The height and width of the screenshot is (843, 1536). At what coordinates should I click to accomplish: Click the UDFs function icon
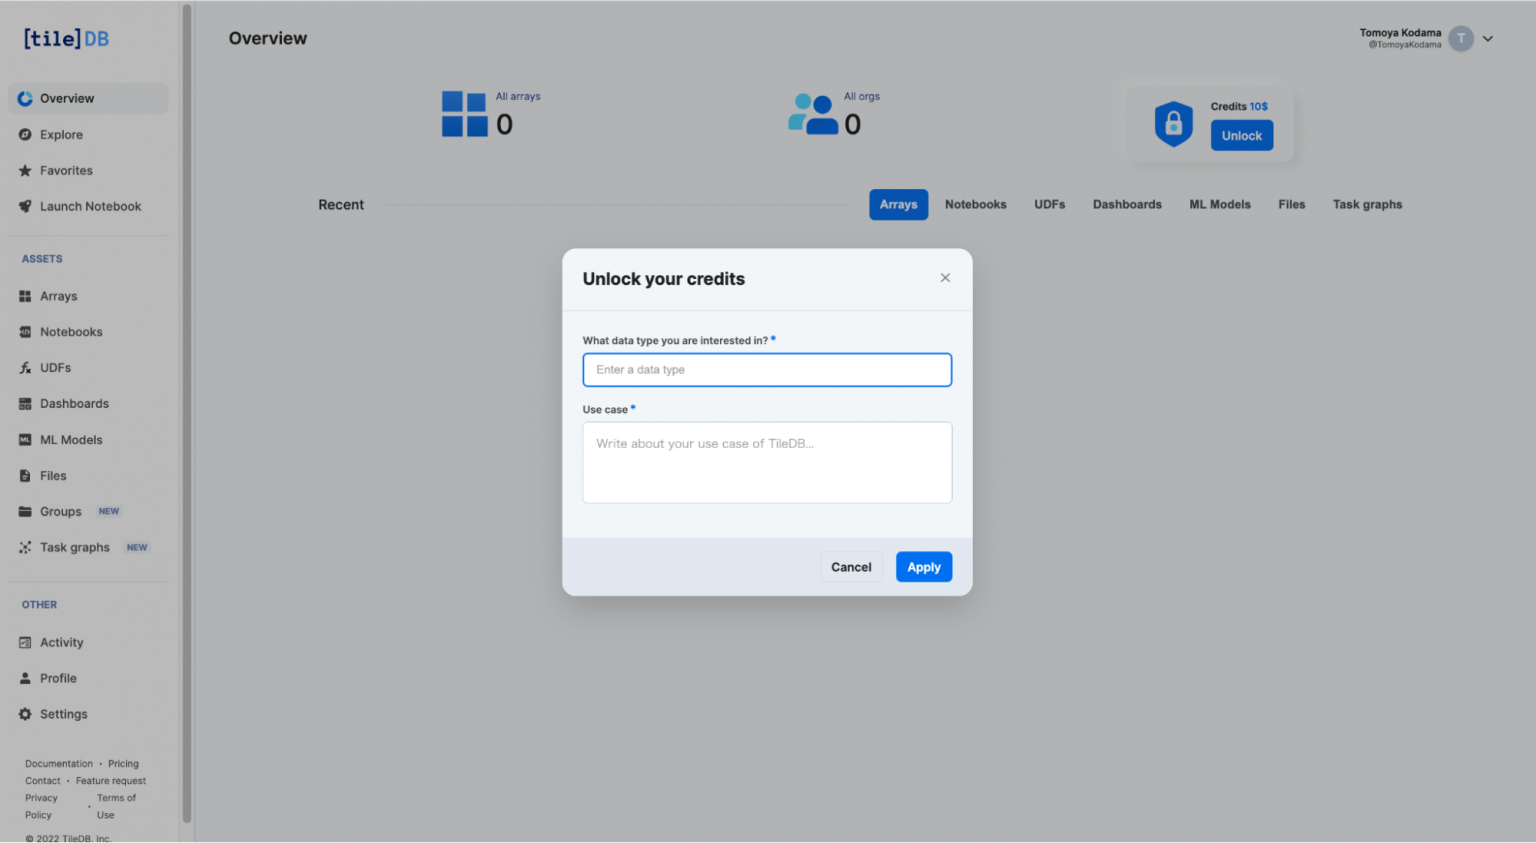pos(25,368)
